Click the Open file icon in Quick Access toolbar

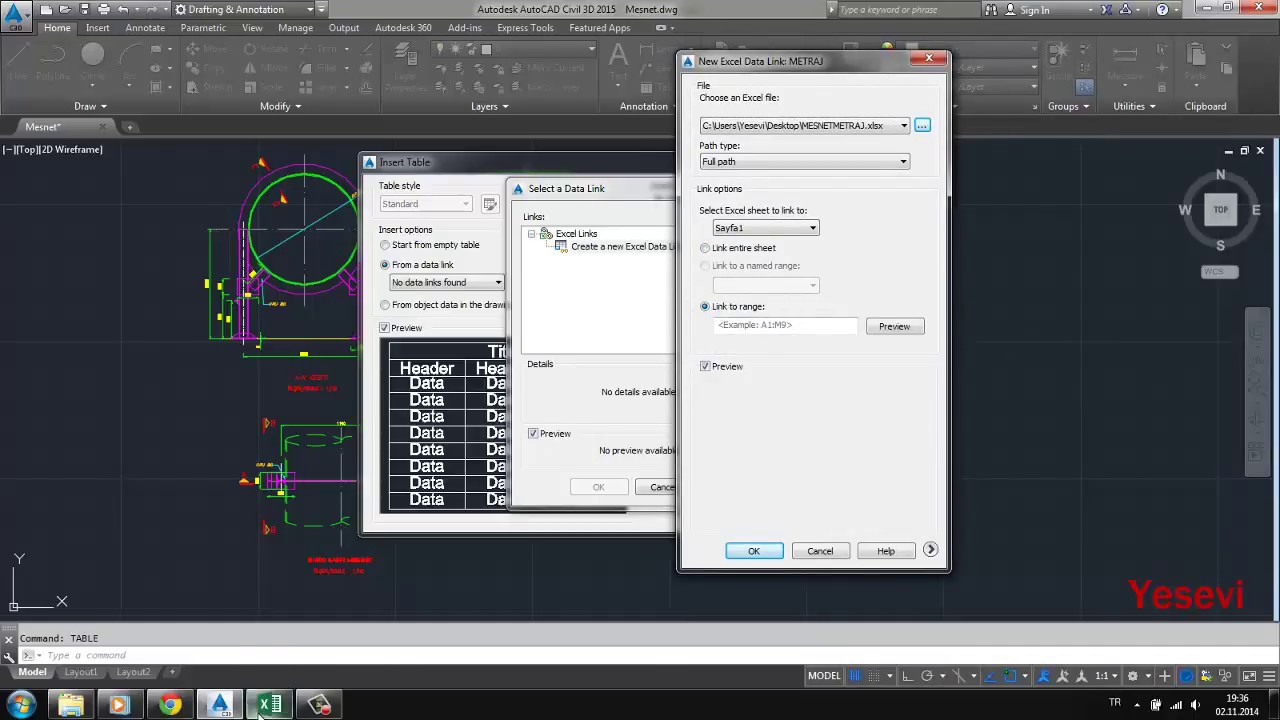coord(66,9)
